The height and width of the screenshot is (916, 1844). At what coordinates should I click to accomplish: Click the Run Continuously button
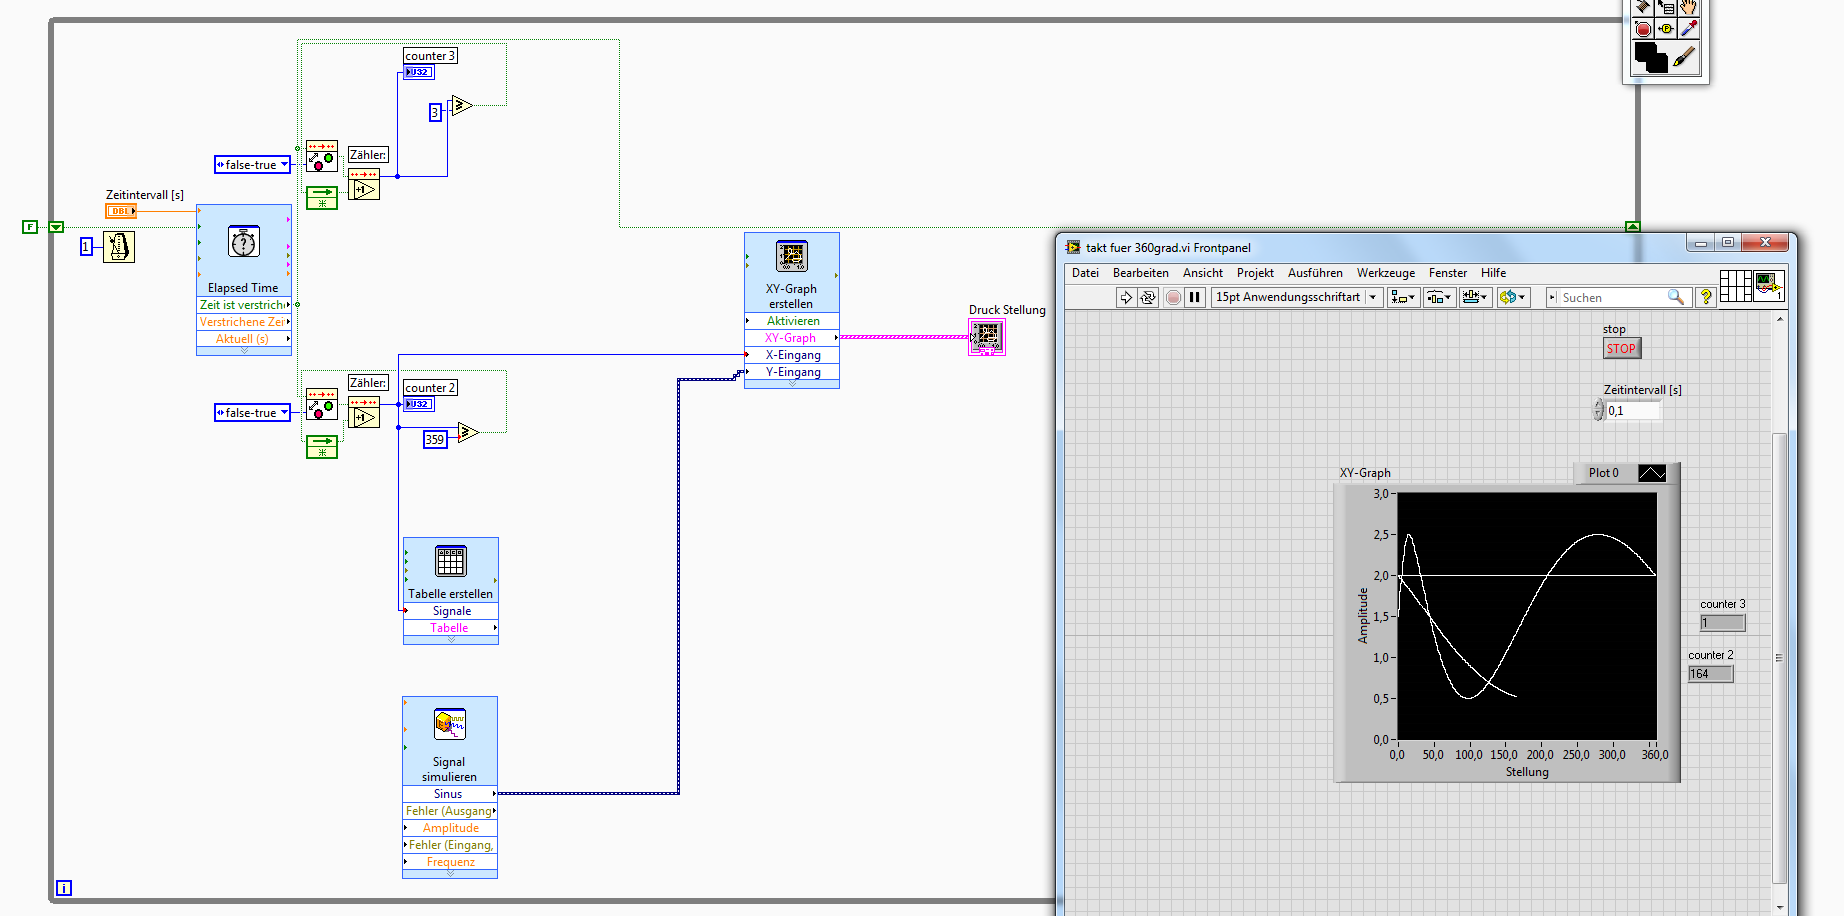[x=1148, y=297]
